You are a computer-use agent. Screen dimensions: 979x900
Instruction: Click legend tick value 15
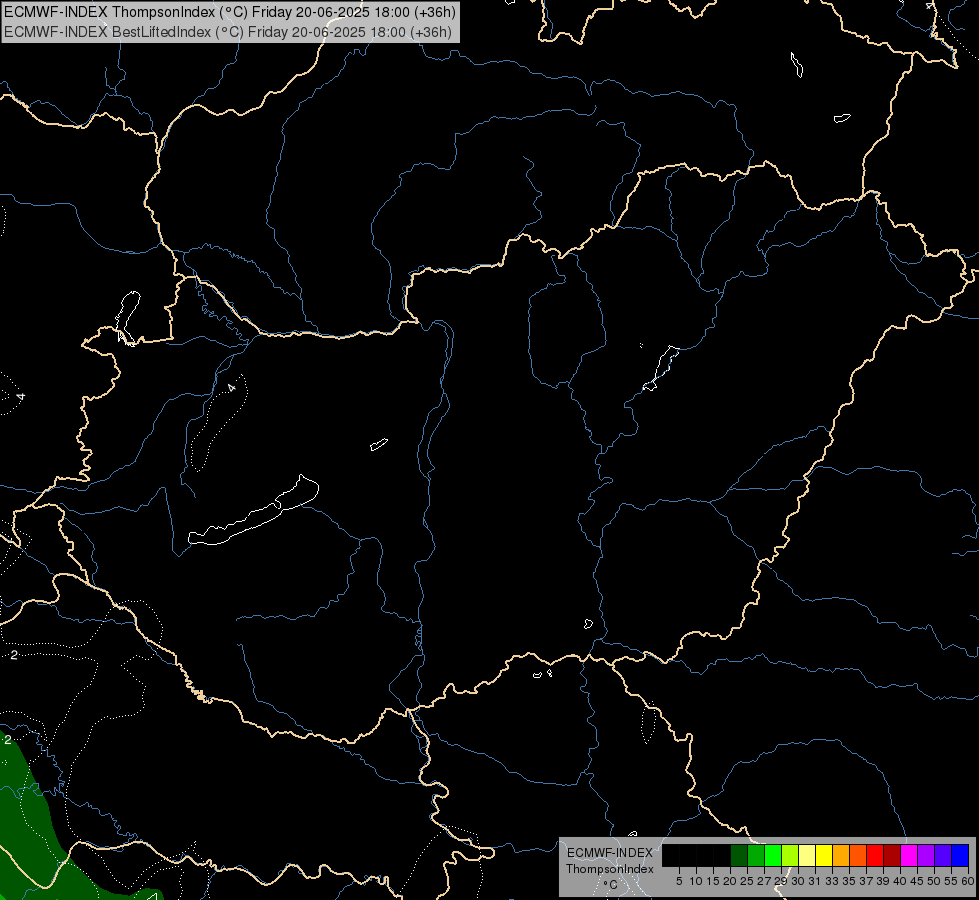pyautogui.click(x=713, y=881)
